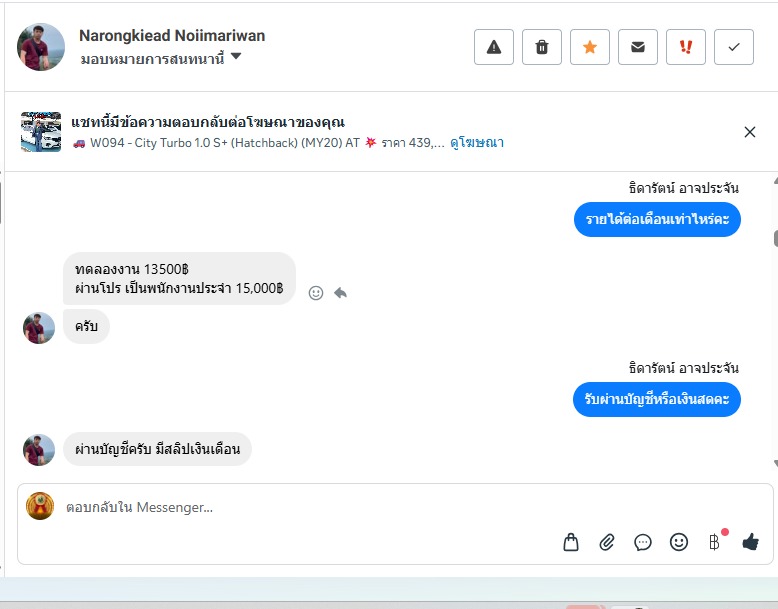
Task: React to salary message with emoji icon
Action: pos(316,293)
